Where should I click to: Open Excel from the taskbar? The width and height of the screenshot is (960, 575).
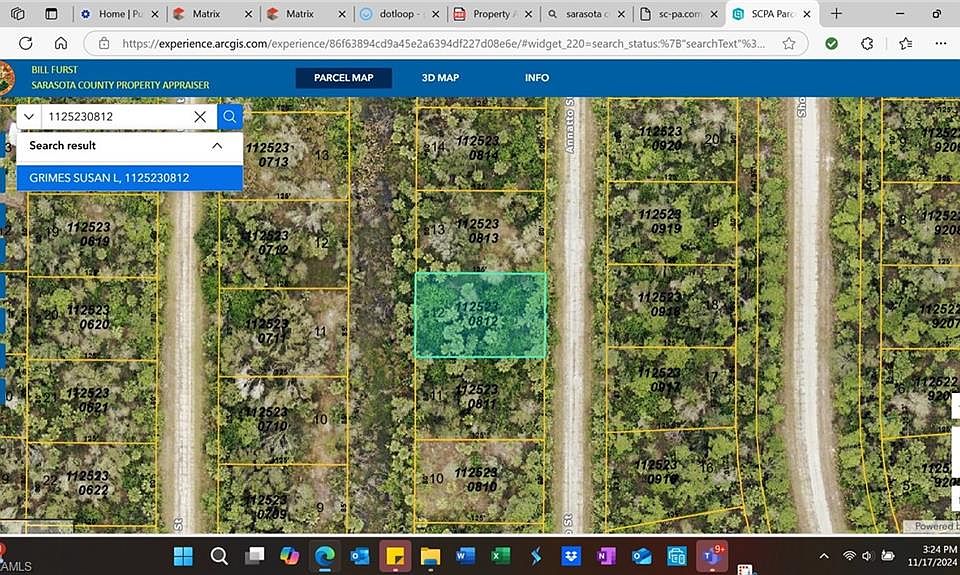pos(501,556)
